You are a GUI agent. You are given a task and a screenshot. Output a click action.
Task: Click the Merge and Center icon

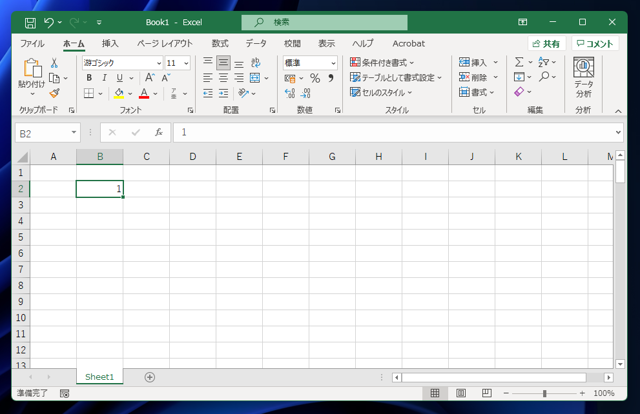click(x=255, y=78)
